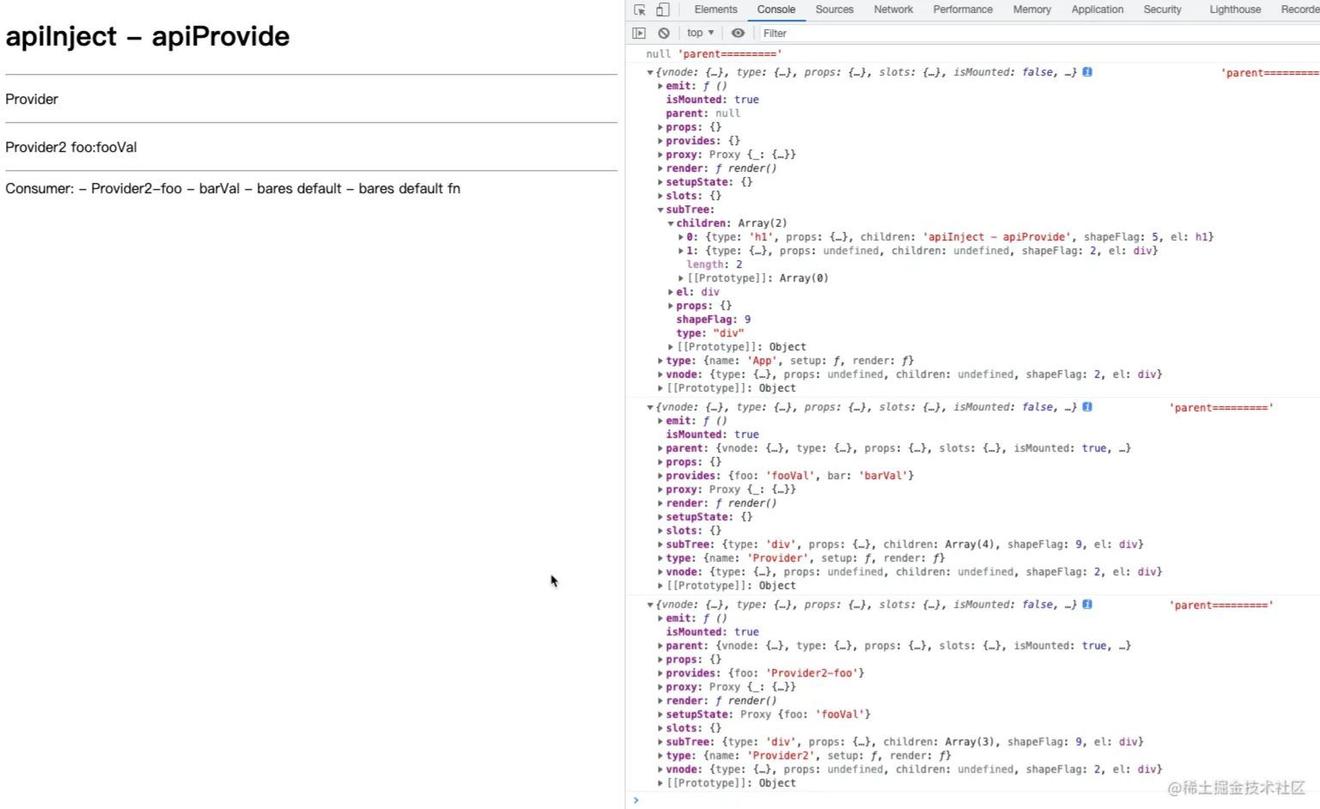Click the info badge on third logged object
This screenshot has width=1320, height=809.
(1087, 604)
